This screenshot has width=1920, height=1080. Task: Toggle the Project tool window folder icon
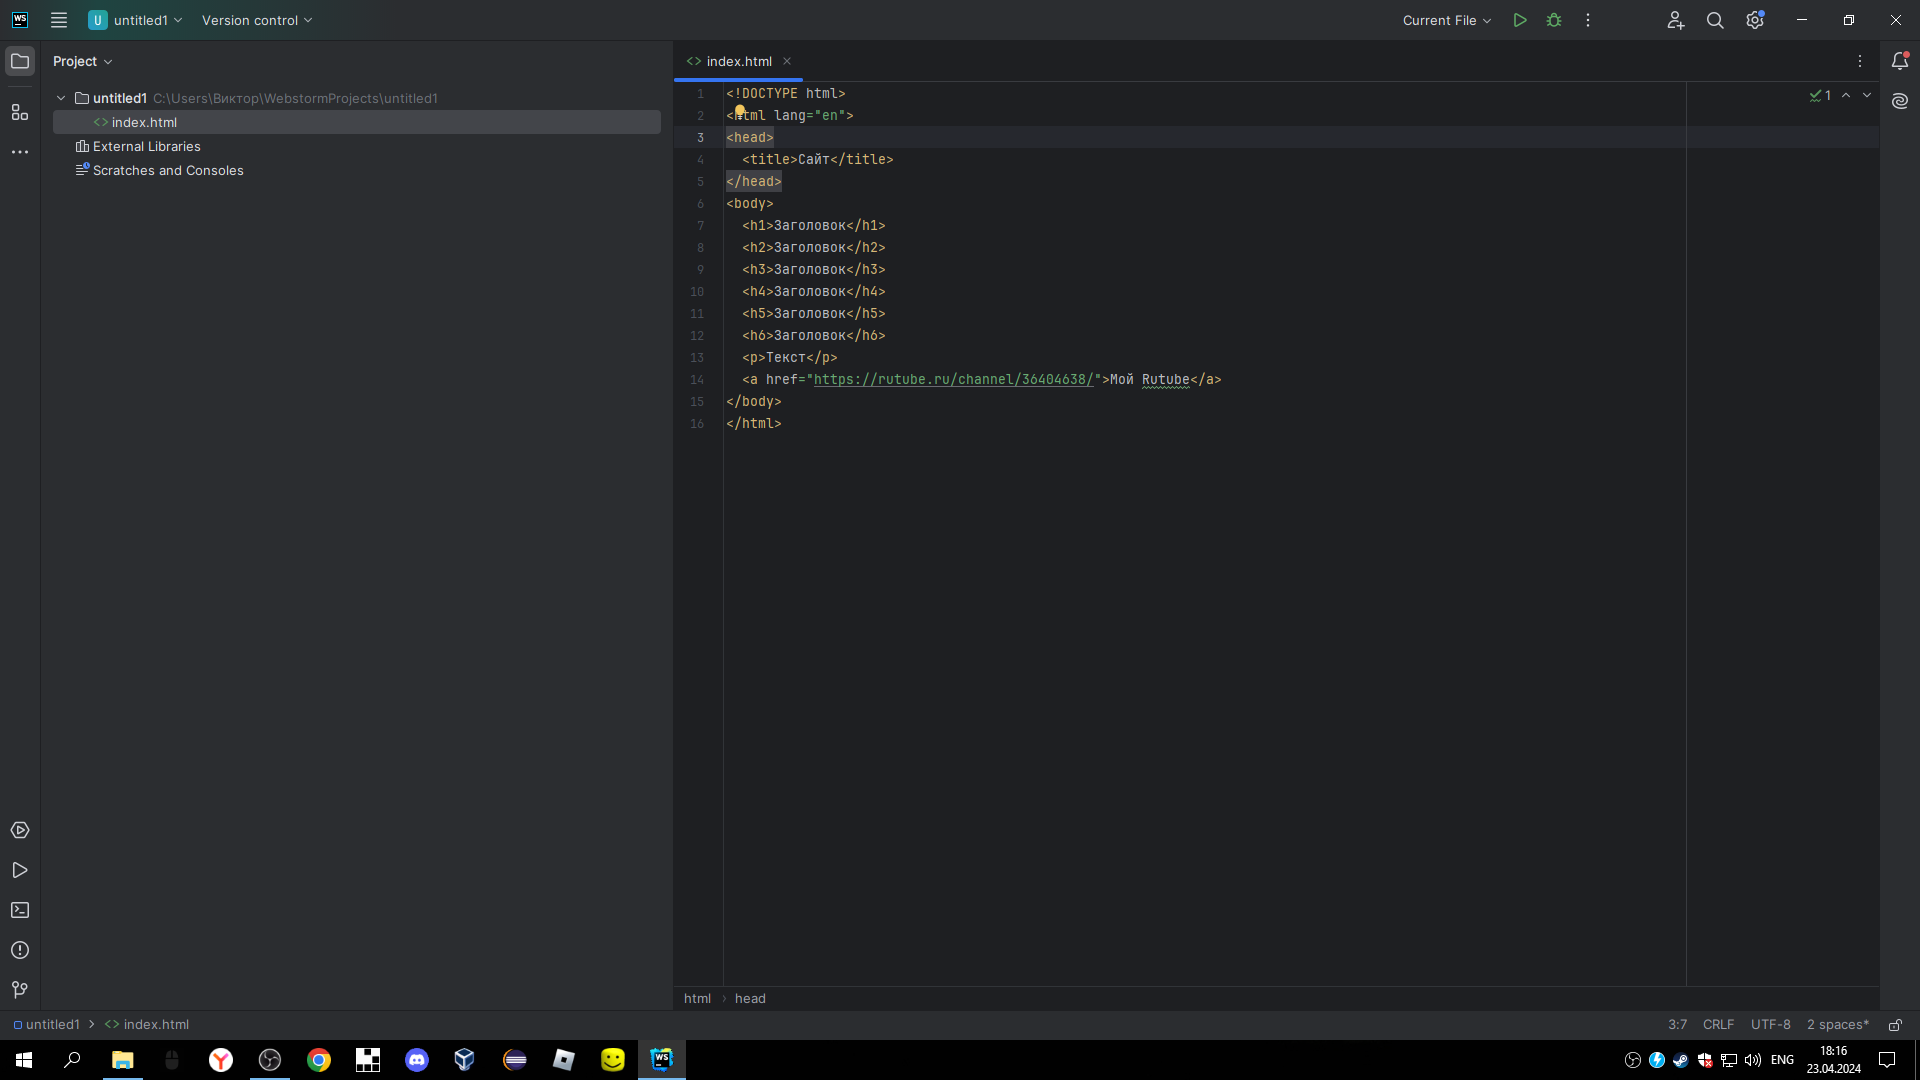pos(20,61)
